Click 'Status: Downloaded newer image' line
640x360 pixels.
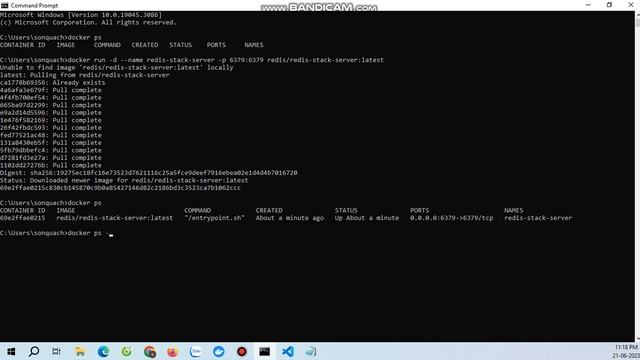[124, 180]
